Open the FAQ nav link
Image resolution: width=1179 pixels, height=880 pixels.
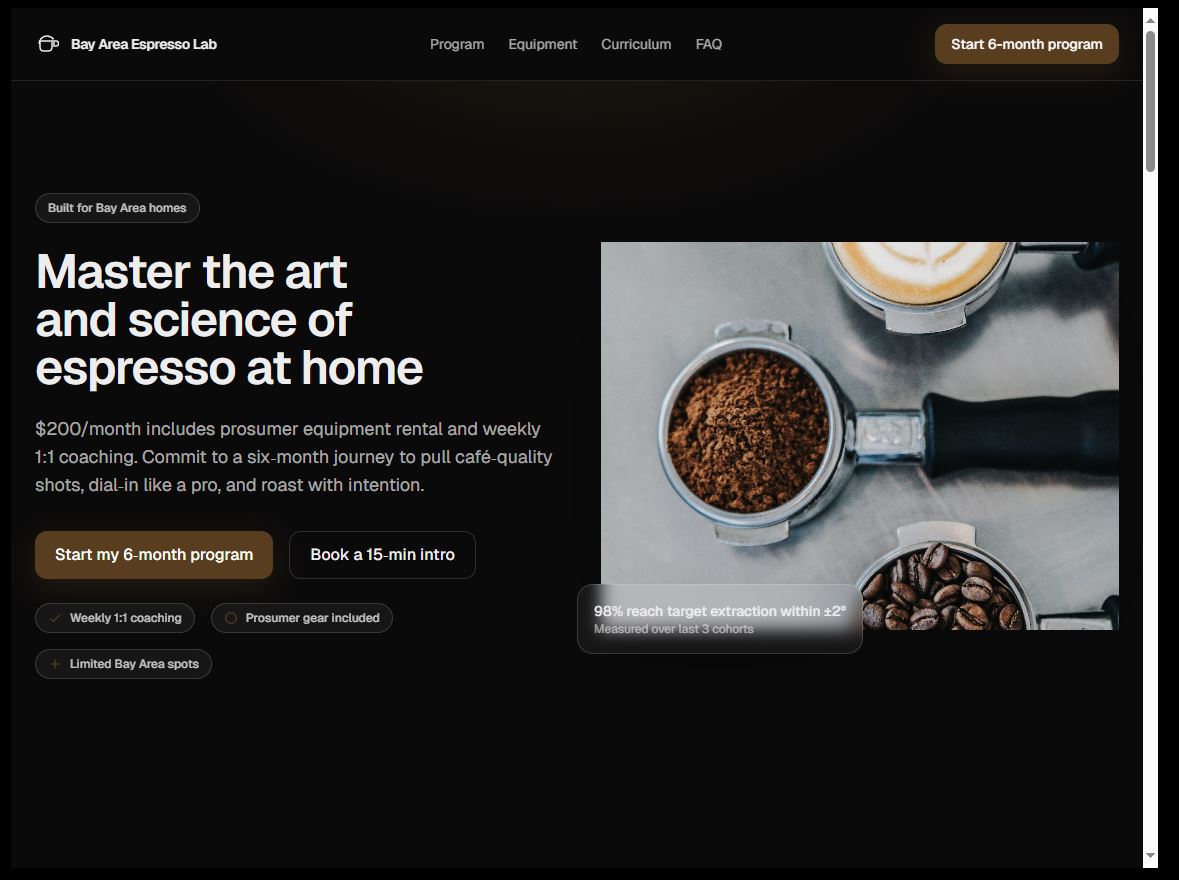point(709,44)
